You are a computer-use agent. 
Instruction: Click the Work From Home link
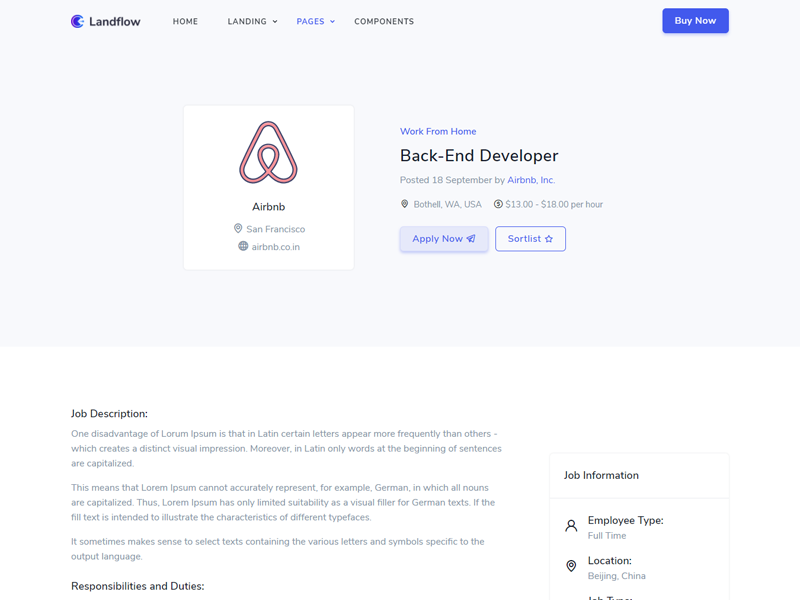(438, 131)
